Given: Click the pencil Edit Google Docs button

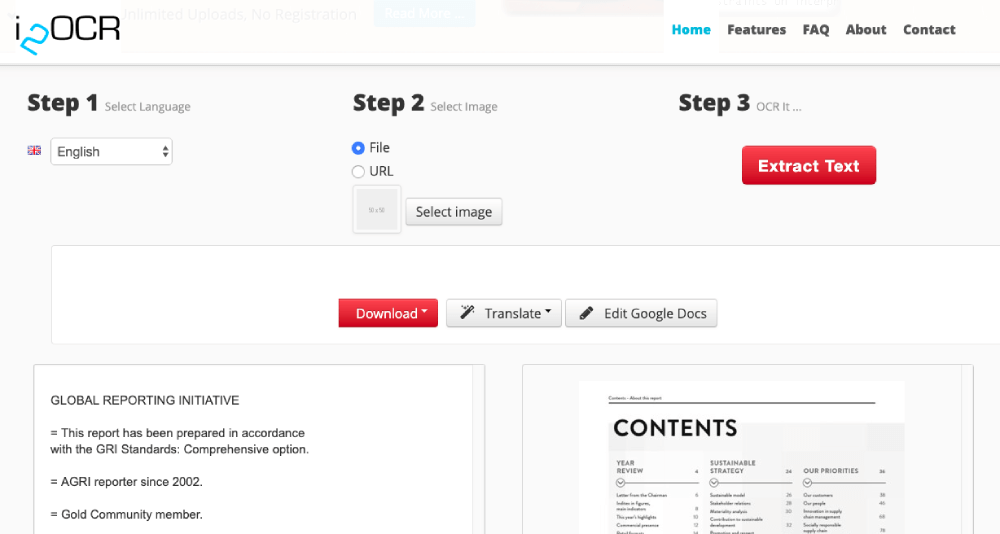Looking at the screenshot, I should 641,313.
